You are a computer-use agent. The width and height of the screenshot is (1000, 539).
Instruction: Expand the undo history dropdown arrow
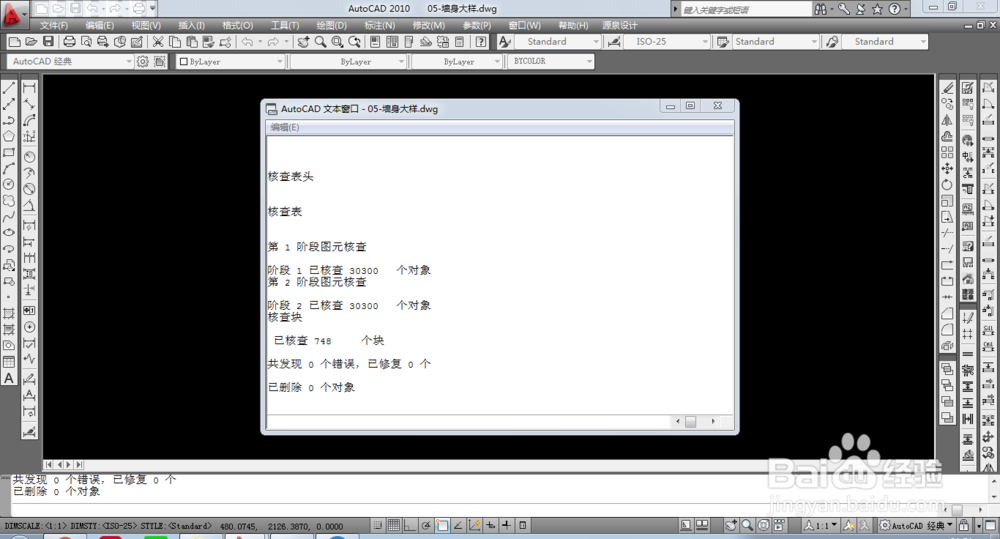pos(260,41)
